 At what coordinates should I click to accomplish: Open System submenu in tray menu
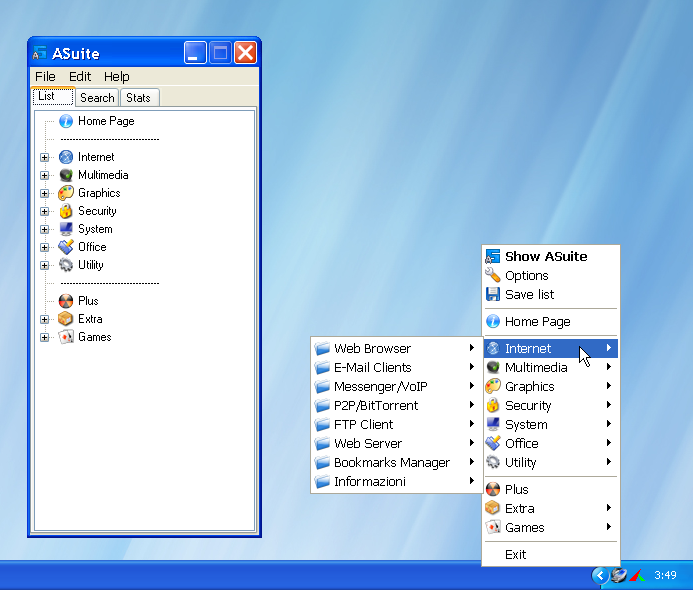(551, 424)
